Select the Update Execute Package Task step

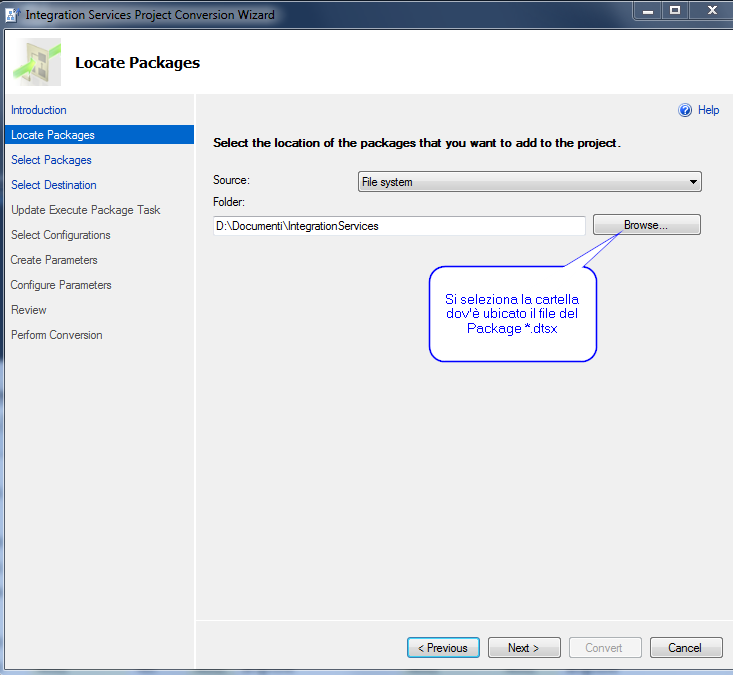tap(86, 210)
